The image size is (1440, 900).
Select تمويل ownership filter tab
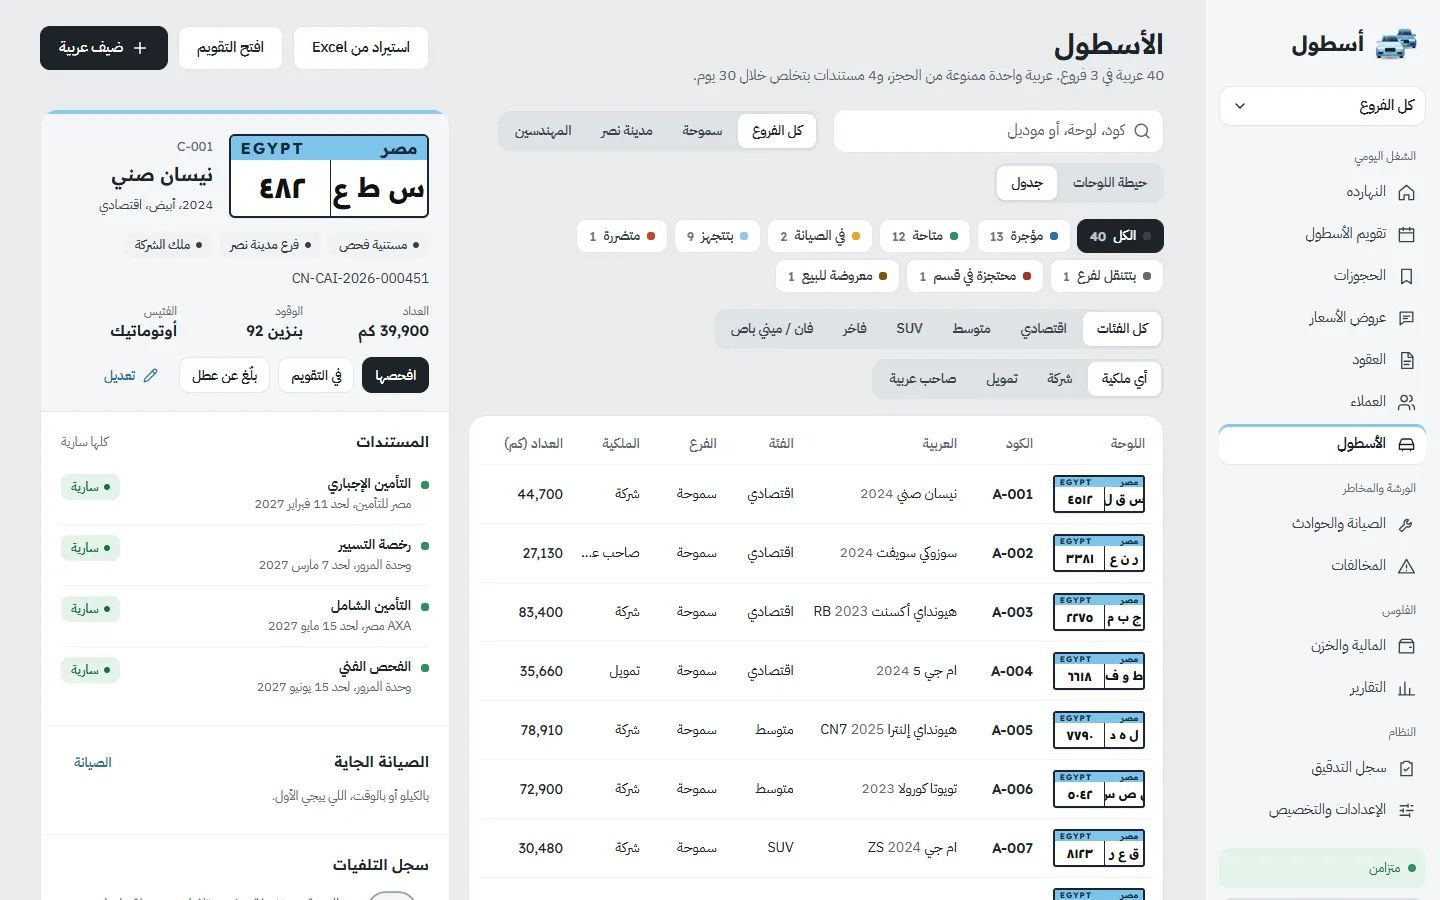1002,379
